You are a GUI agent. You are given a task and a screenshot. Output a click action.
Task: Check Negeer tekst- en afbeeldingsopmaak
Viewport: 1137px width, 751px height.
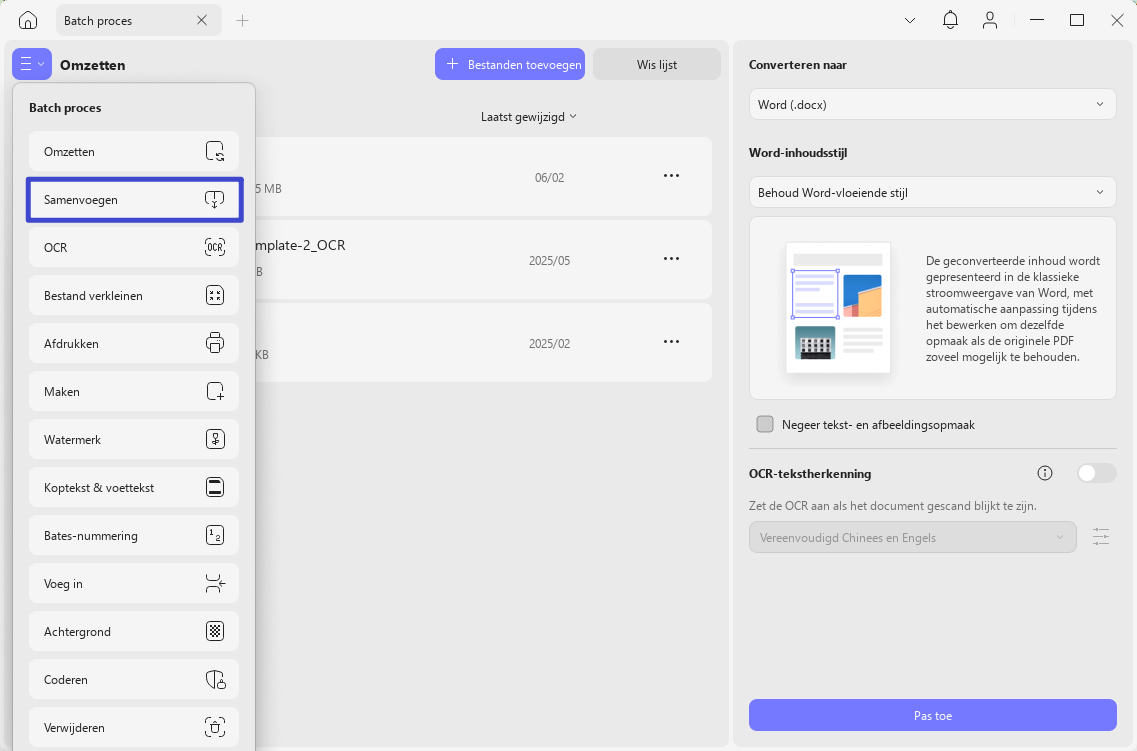pos(765,424)
